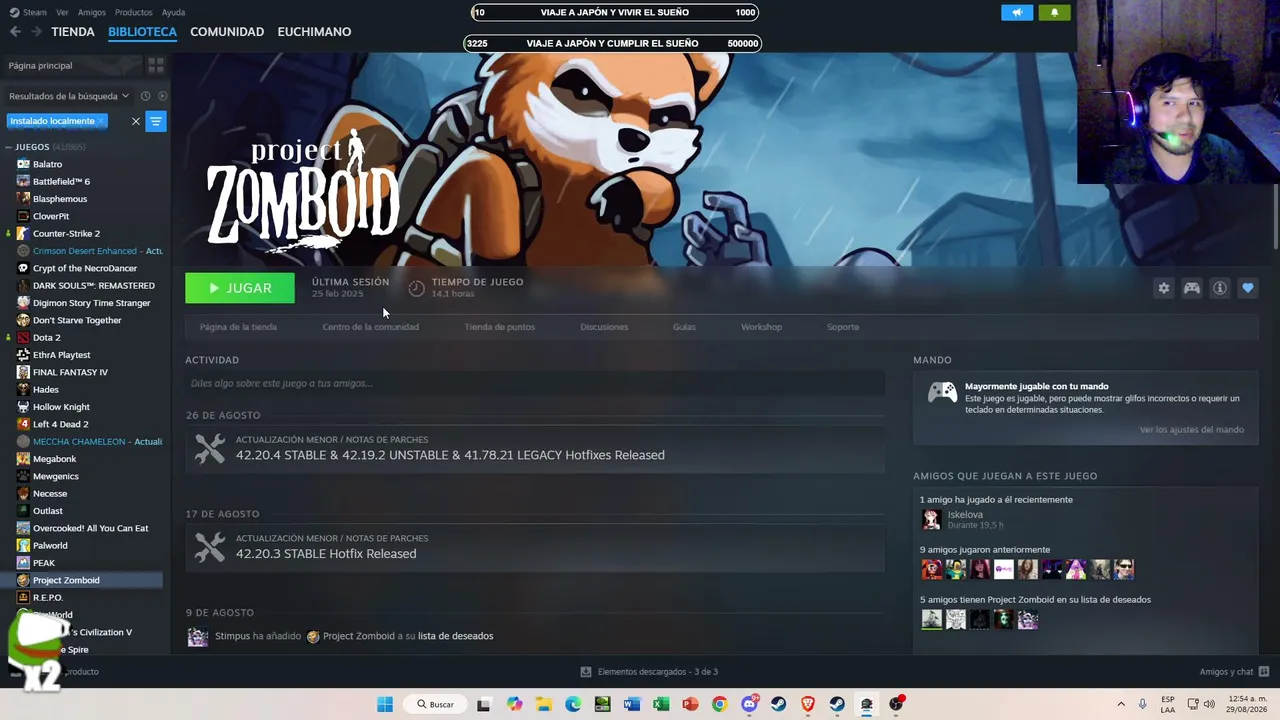
Task: Open the Workshop link
Action: point(761,327)
